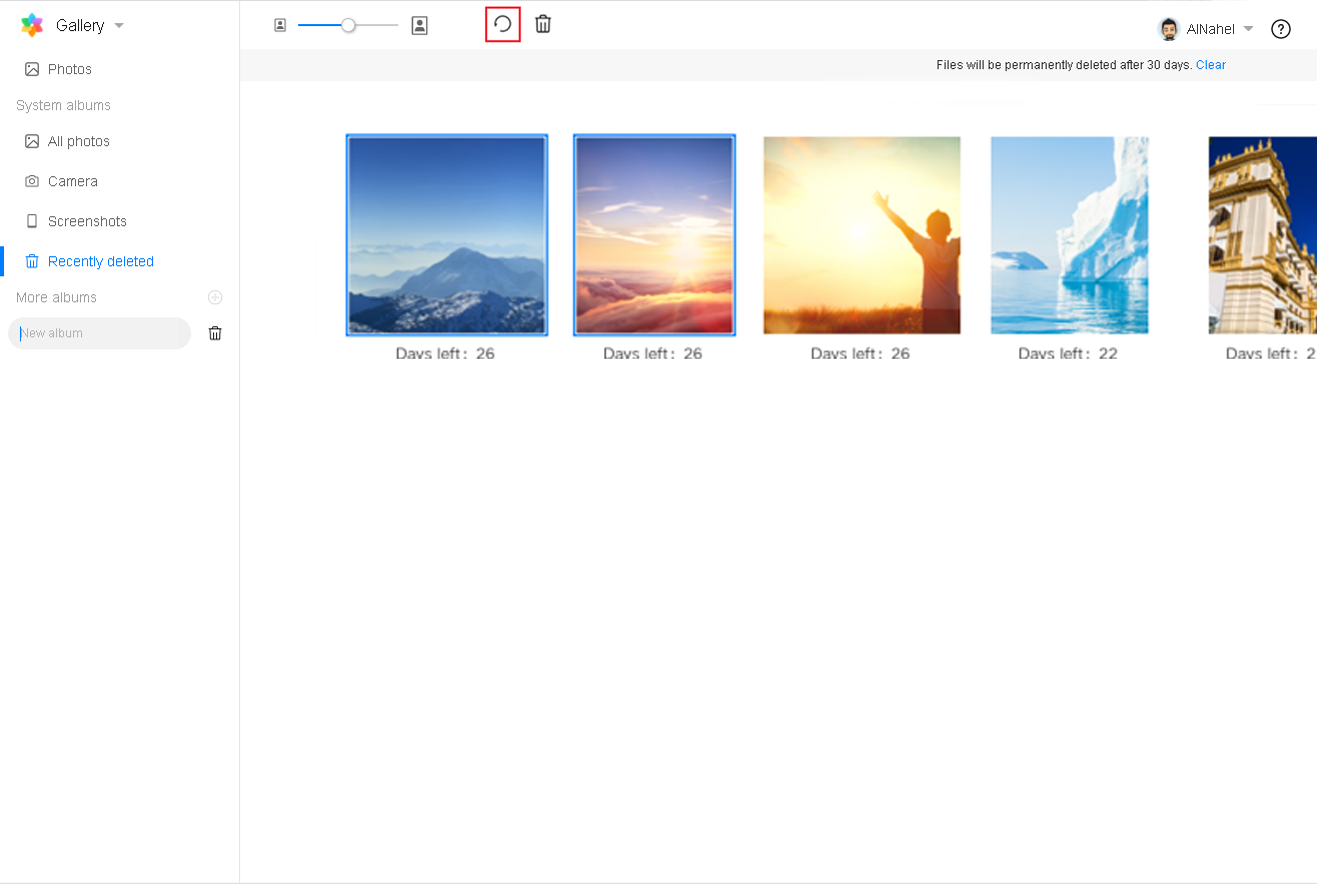Open the Camera album
This screenshot has width=1317, height=889.
tap(72, 181)
